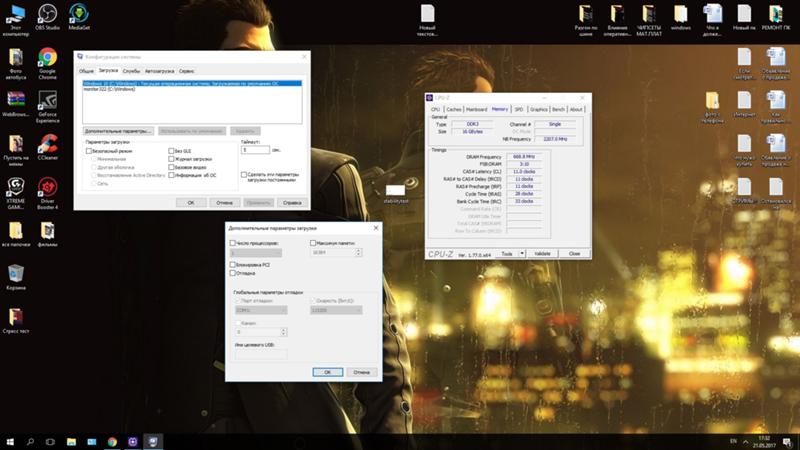Click the Таймаут seconds input field
This screenshot has height=450, width=800.
(255, 150)
